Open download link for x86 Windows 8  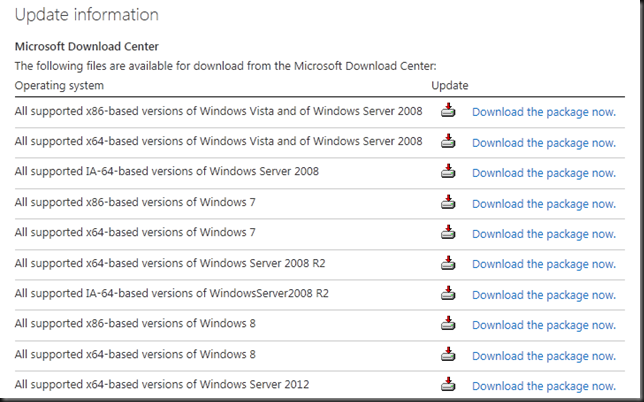[x=544, y=325]
